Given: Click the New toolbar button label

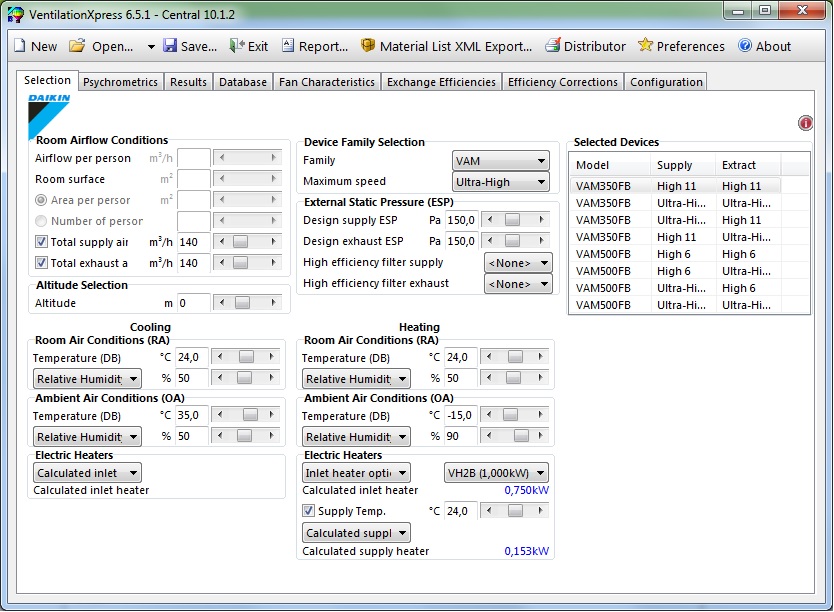Looking at the screenshot, I should 44,47.
